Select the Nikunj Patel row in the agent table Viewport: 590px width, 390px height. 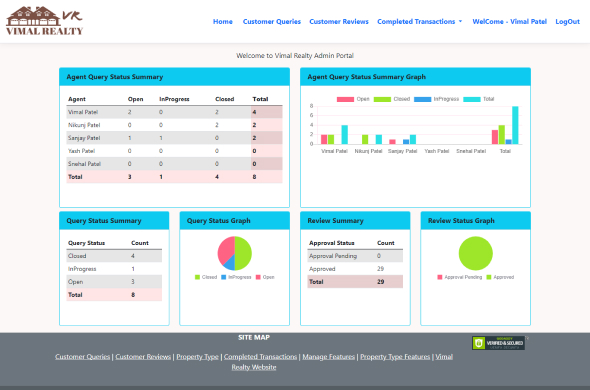[174, 125]
